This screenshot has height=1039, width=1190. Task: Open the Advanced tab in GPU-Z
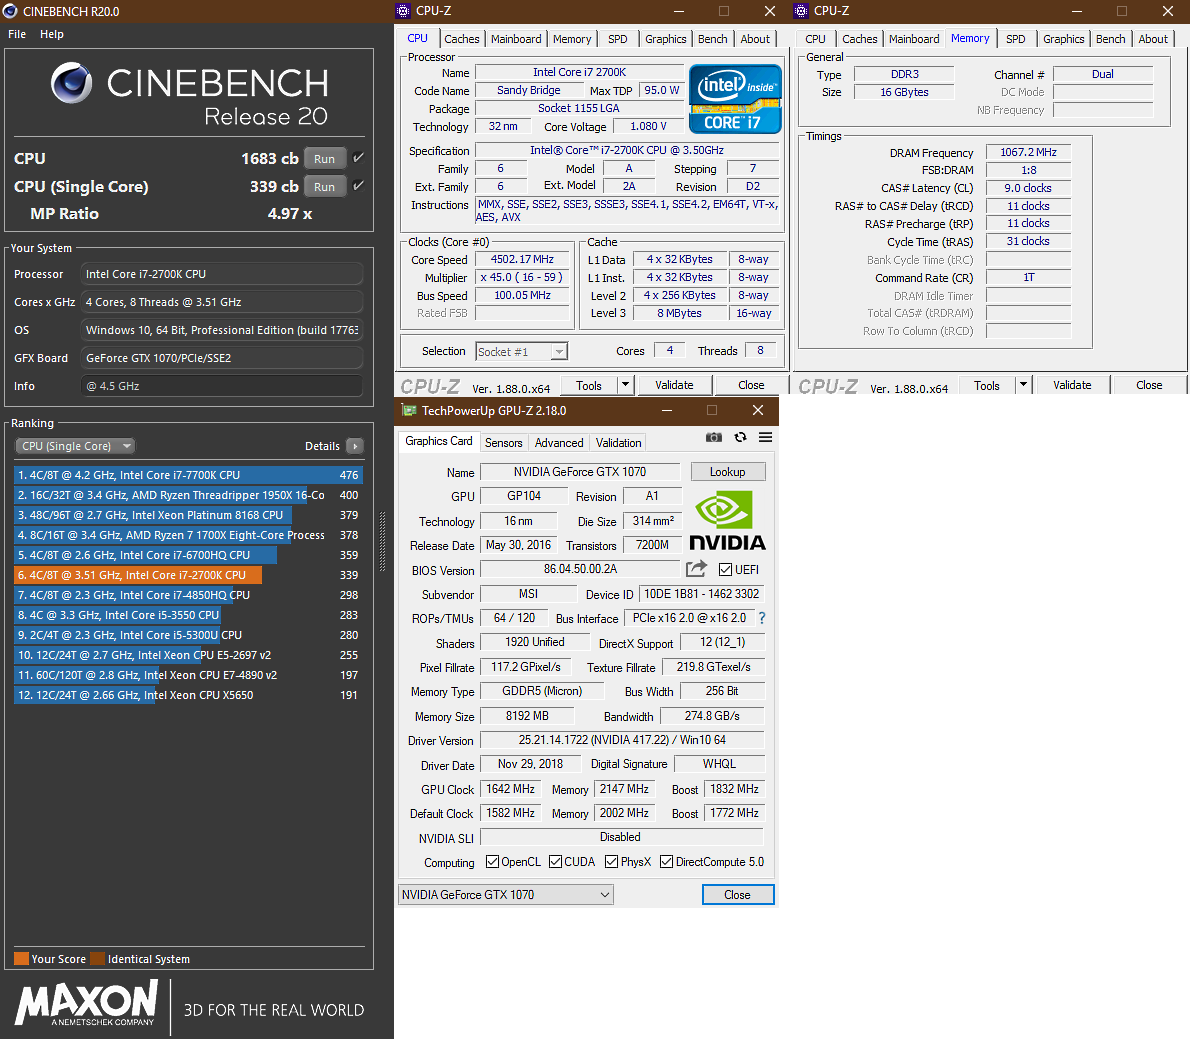559,442
